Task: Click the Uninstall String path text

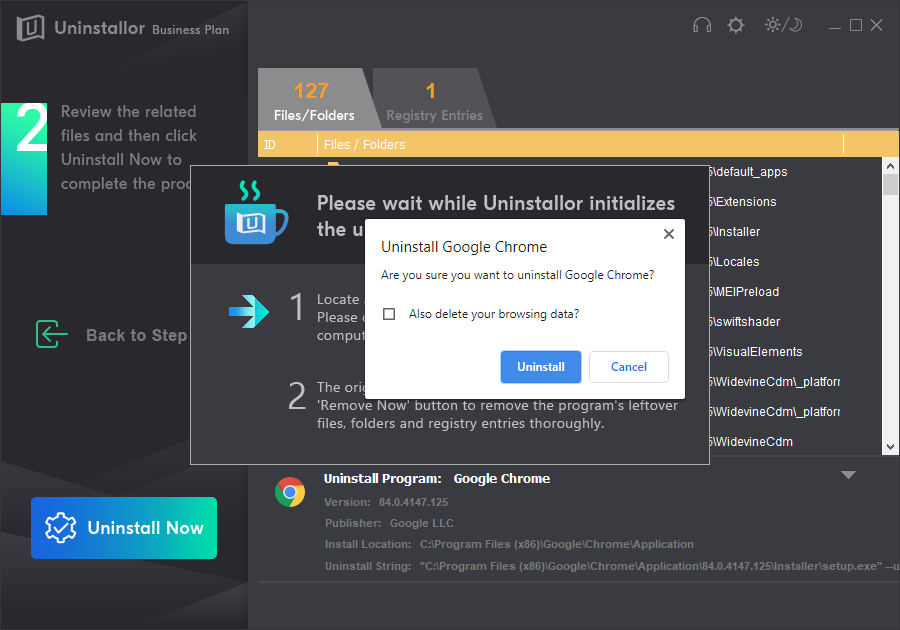Action: pyautogui.click(x=660, y=566)
